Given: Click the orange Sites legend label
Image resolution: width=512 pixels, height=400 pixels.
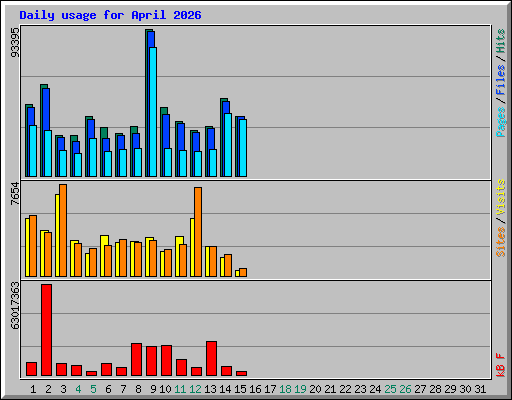Looking at the screenshot, I should [x=500, y=242].
